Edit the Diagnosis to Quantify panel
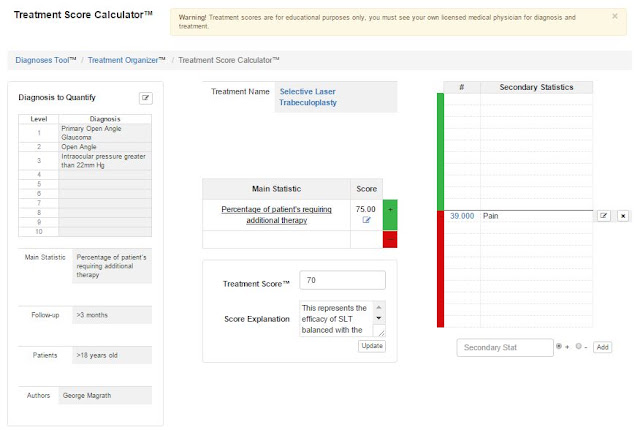The width and height of the screenshot is (640, 430). [x=146, y=98]
